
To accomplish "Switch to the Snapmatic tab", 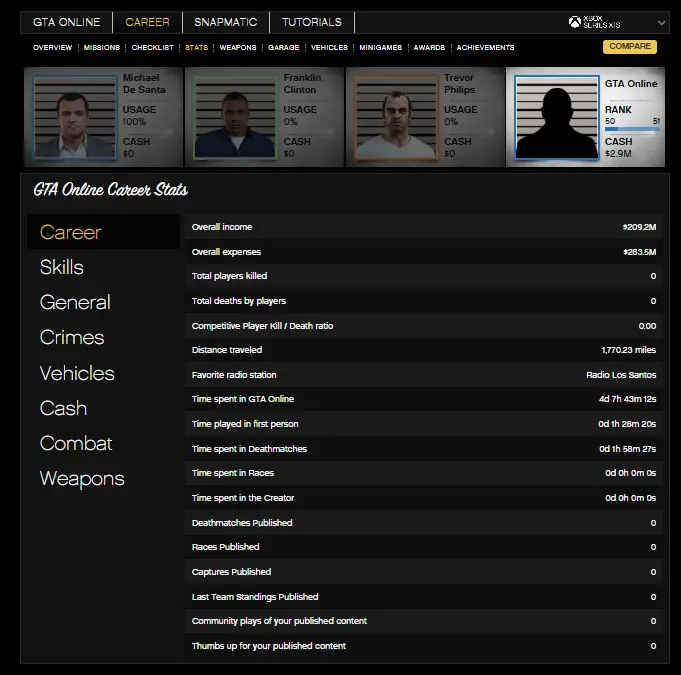I will click(225, 22).
